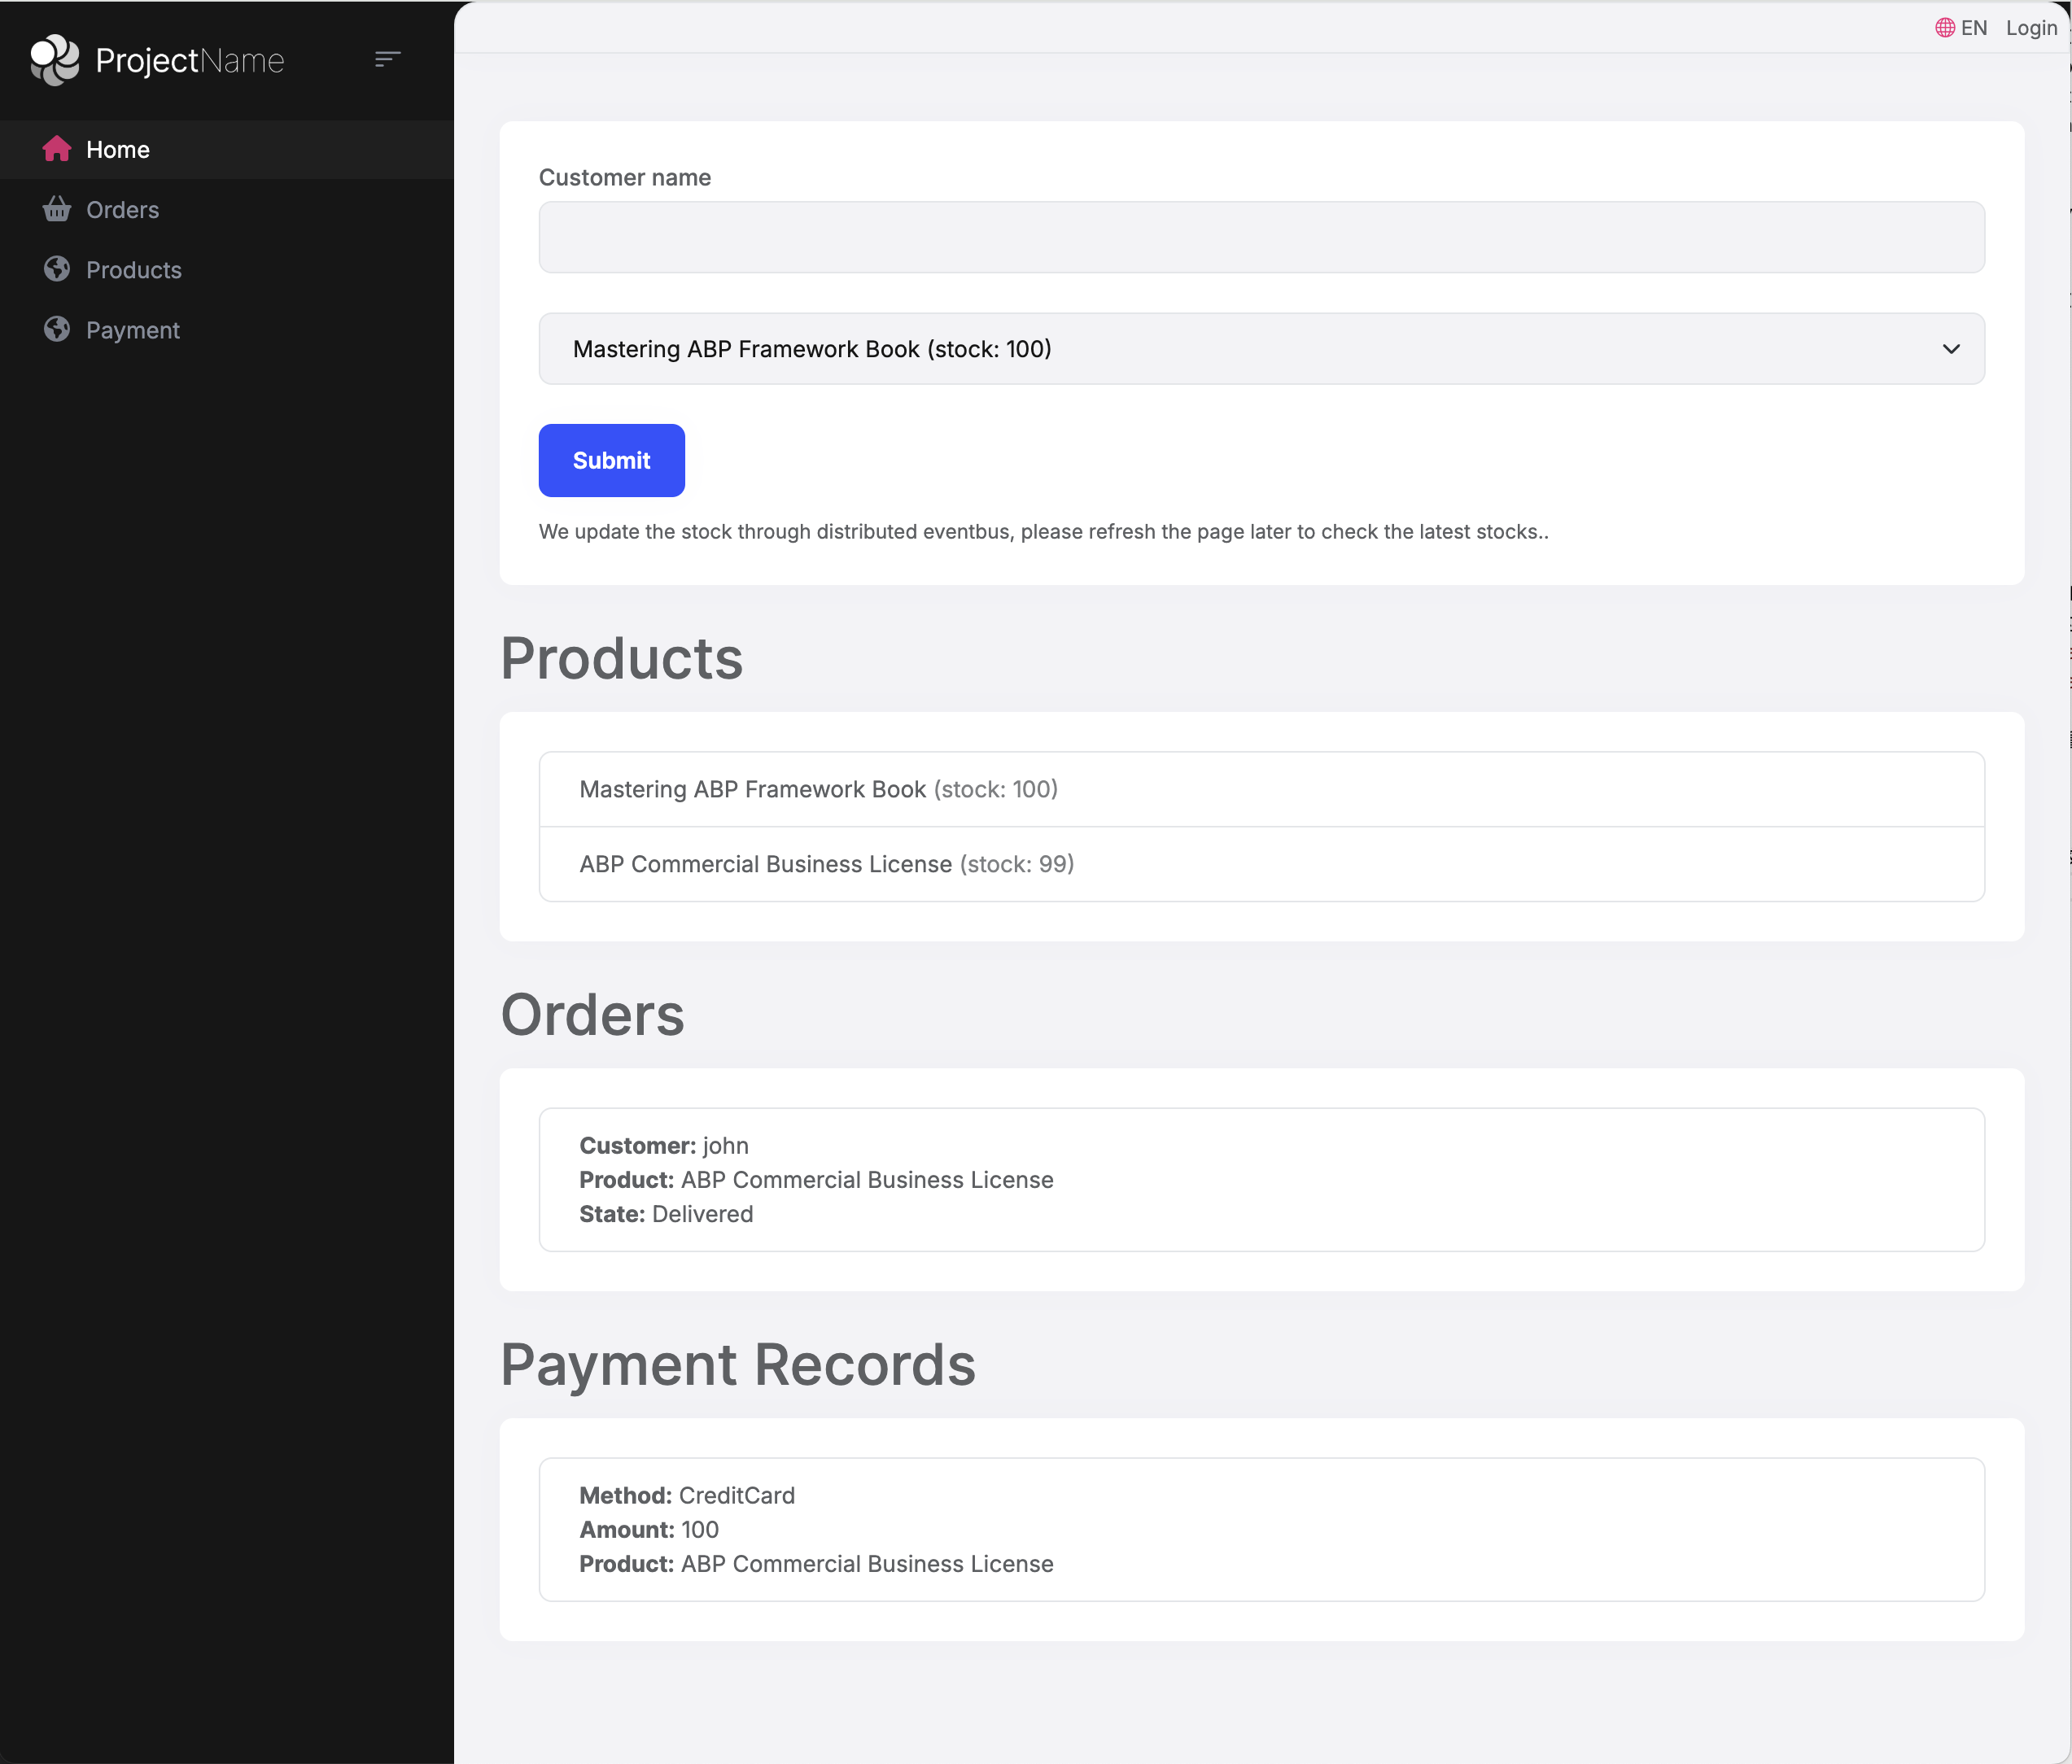Image resolution: width=2072 pixels, height=1764 pixels.
Task: Open the EN language selector
Action: coord(1973,28)
